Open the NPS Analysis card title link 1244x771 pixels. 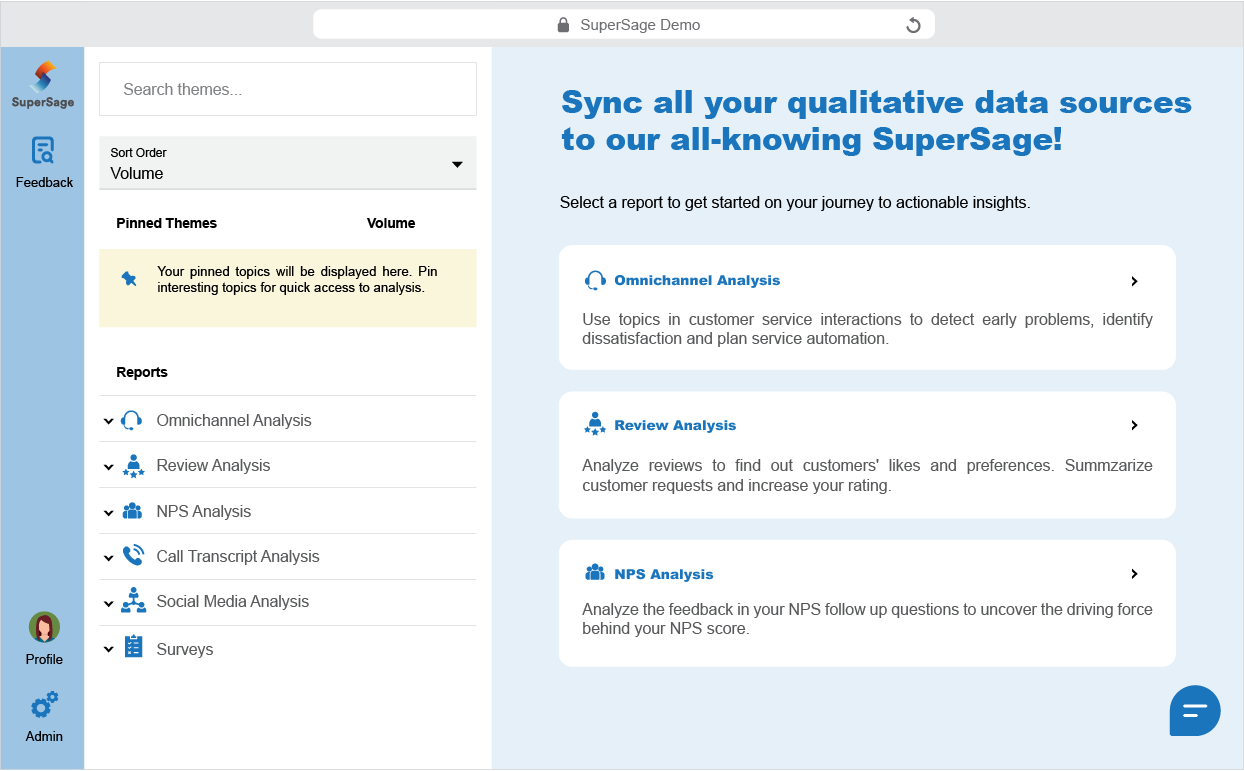click(663, 574)
